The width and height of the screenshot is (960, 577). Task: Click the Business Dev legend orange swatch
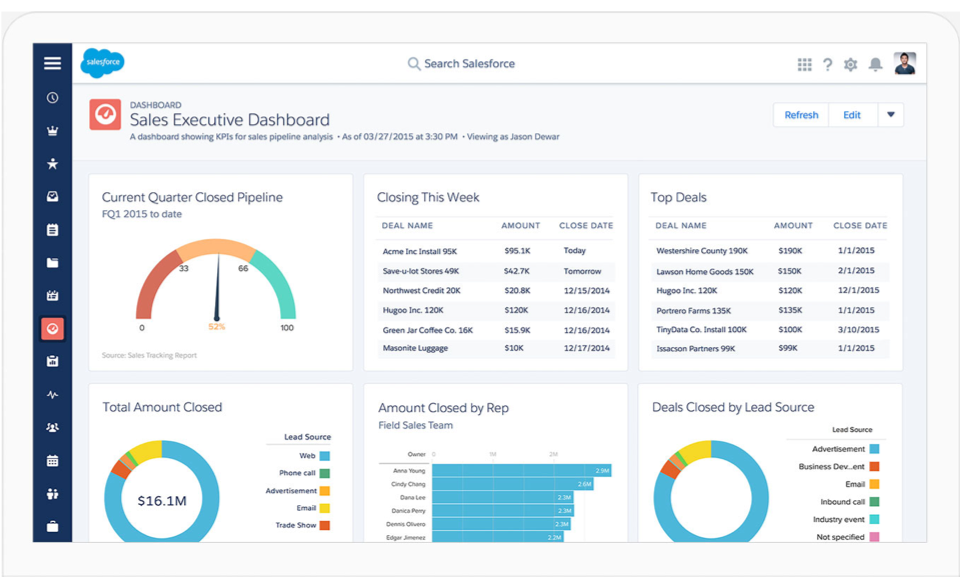click(x=874, y=466)
